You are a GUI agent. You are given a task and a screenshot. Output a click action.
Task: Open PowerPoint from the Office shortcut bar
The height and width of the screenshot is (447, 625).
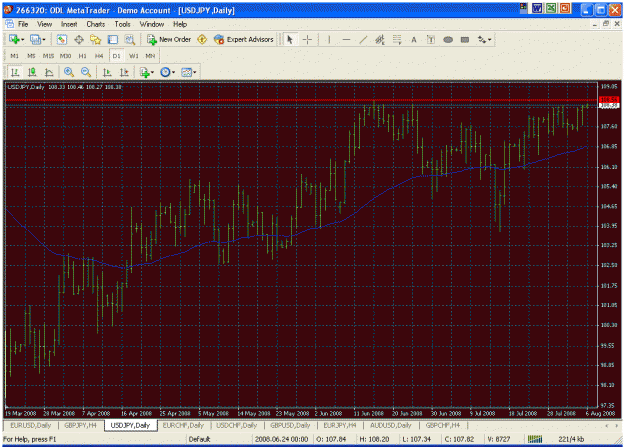[x=565, y=8]
